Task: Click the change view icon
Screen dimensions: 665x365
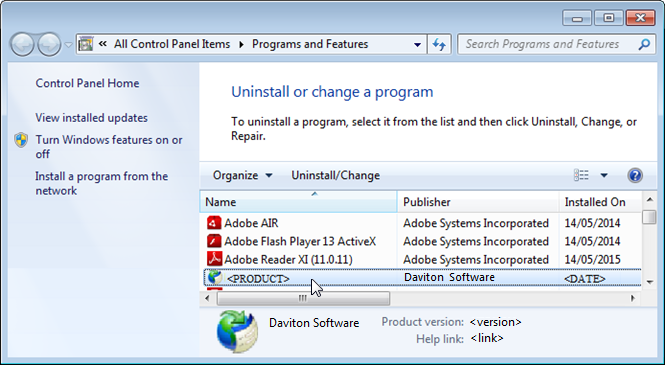Action: coord(581,175)
